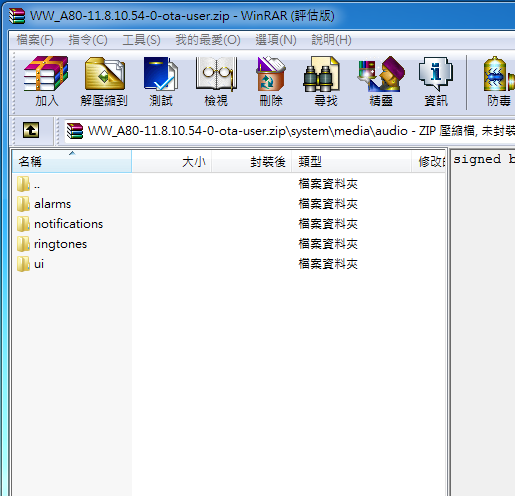Screen dimensions: 515x496
Task: Open the 工具(S) menu
Action: point(141,40)
